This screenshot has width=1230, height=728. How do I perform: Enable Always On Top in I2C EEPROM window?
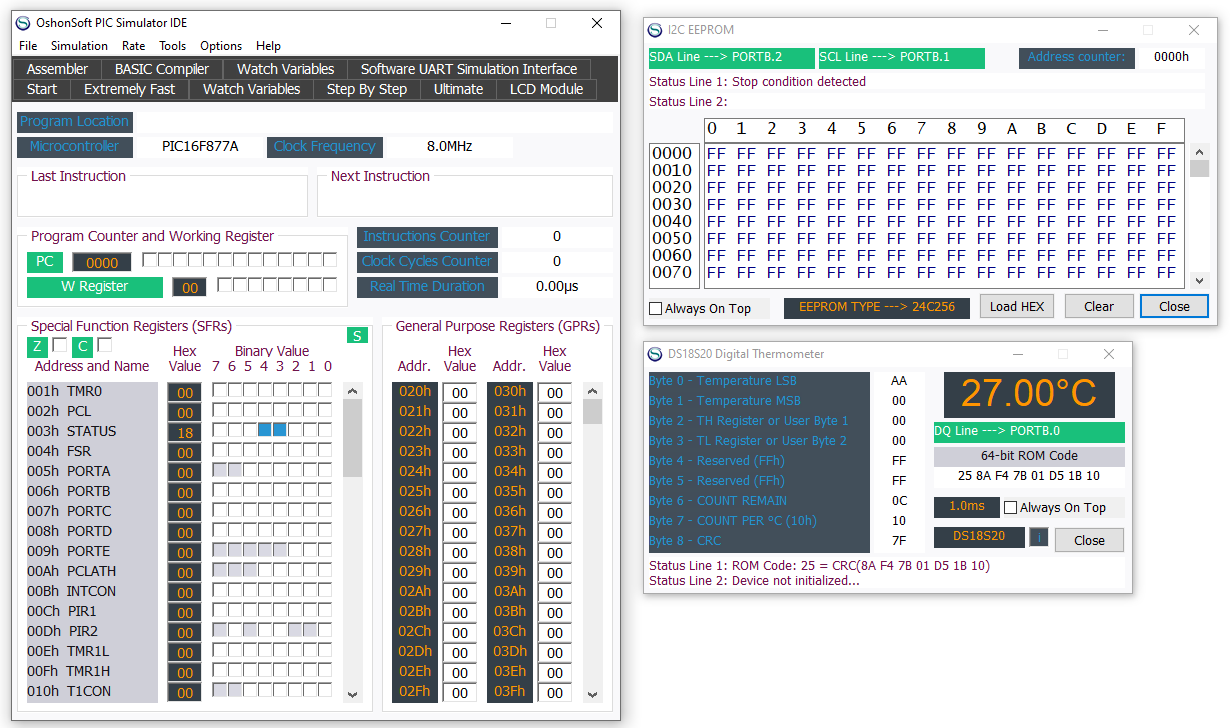656,308
